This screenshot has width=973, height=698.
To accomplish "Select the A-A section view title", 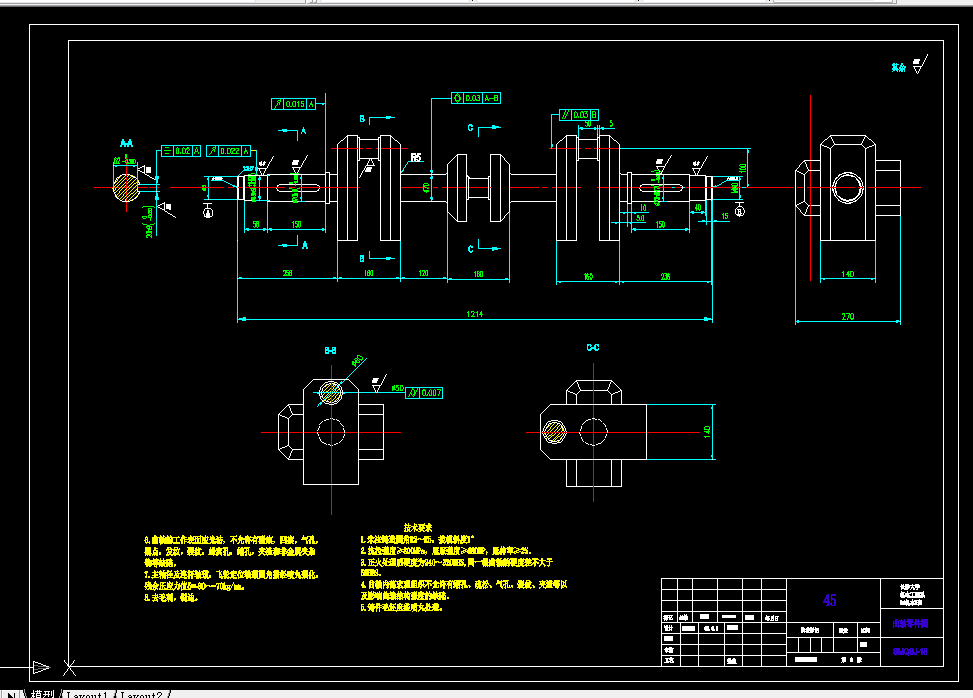I will tap(127, 143).
